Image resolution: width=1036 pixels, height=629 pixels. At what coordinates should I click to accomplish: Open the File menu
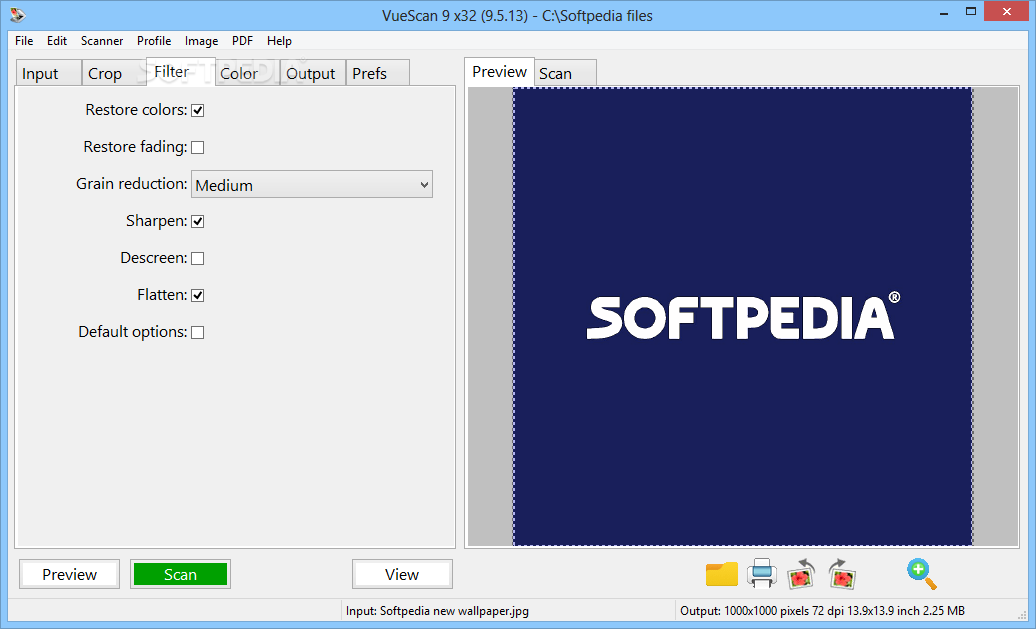click(24, 41)
